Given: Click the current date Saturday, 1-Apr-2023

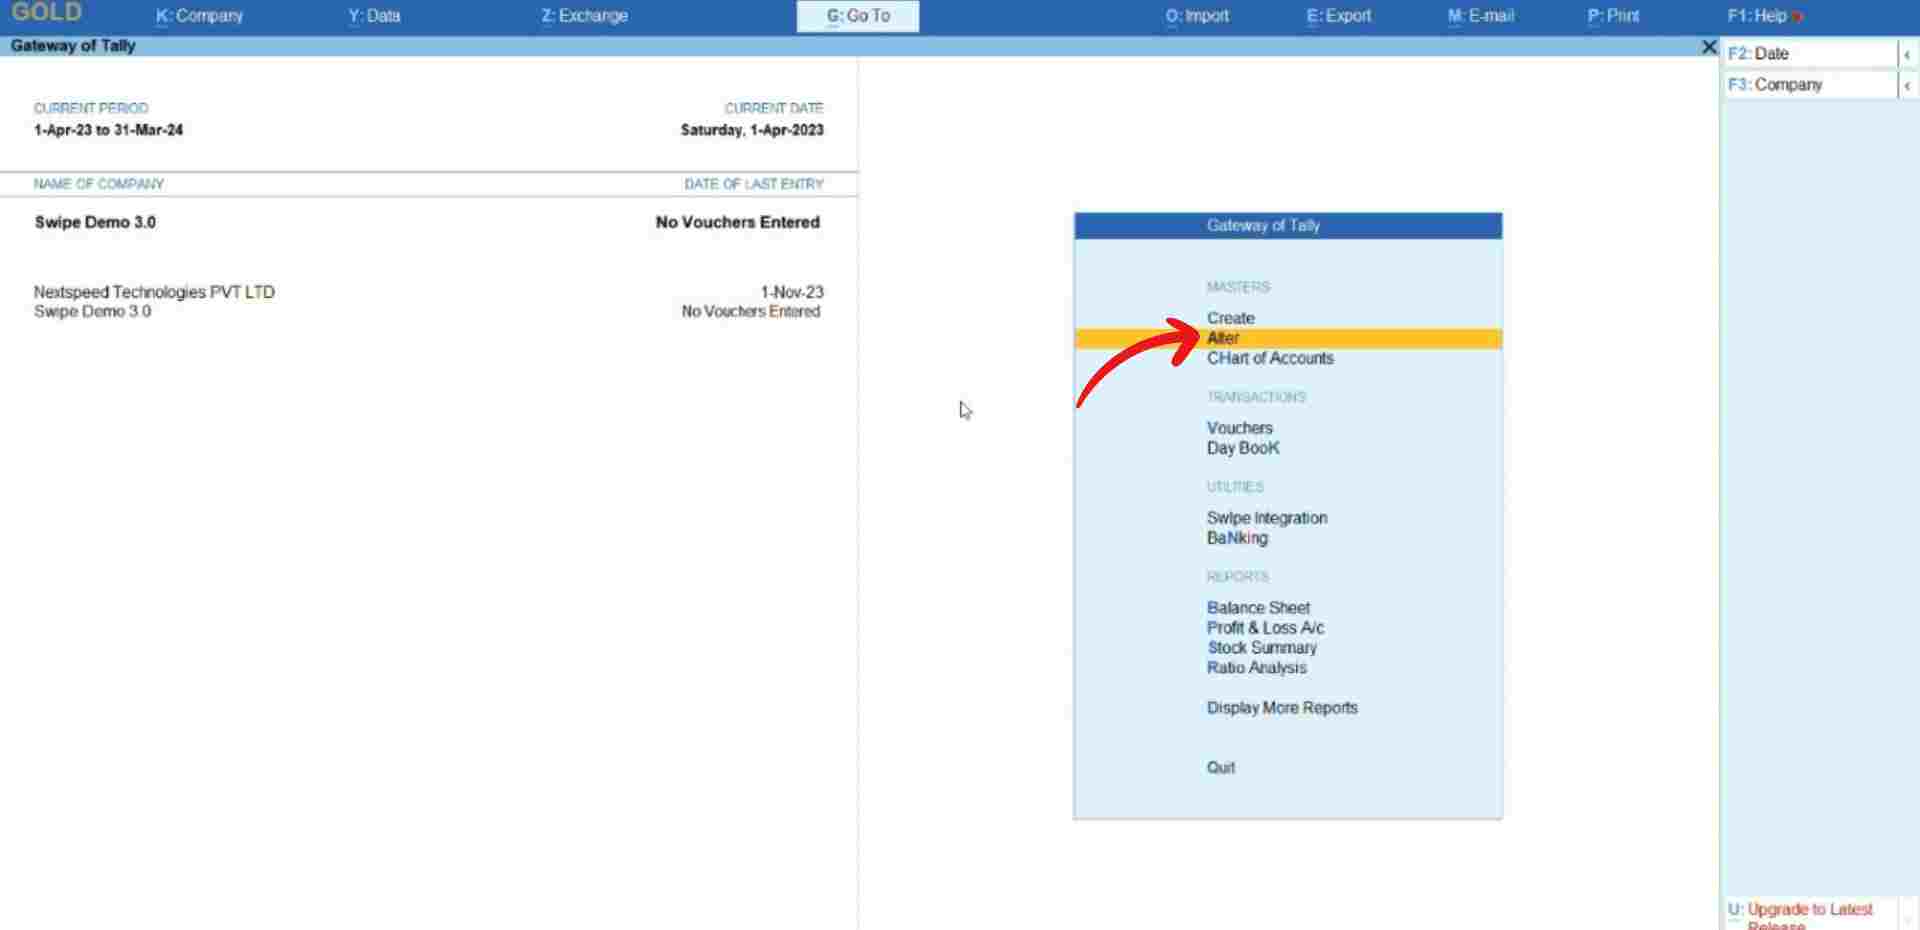Looking at the screenshot, I should click(752, 130).
